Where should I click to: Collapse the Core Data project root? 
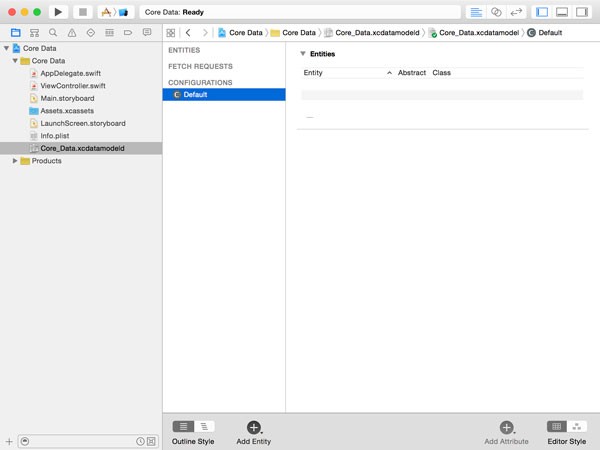click(7, 48)
